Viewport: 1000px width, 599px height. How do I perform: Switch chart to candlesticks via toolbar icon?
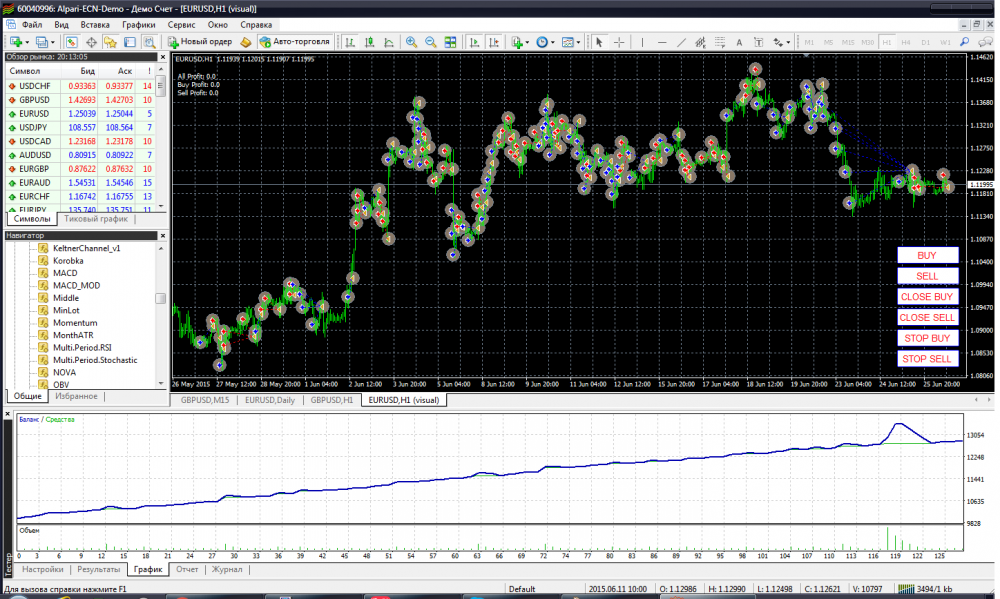tap(369, 42)
